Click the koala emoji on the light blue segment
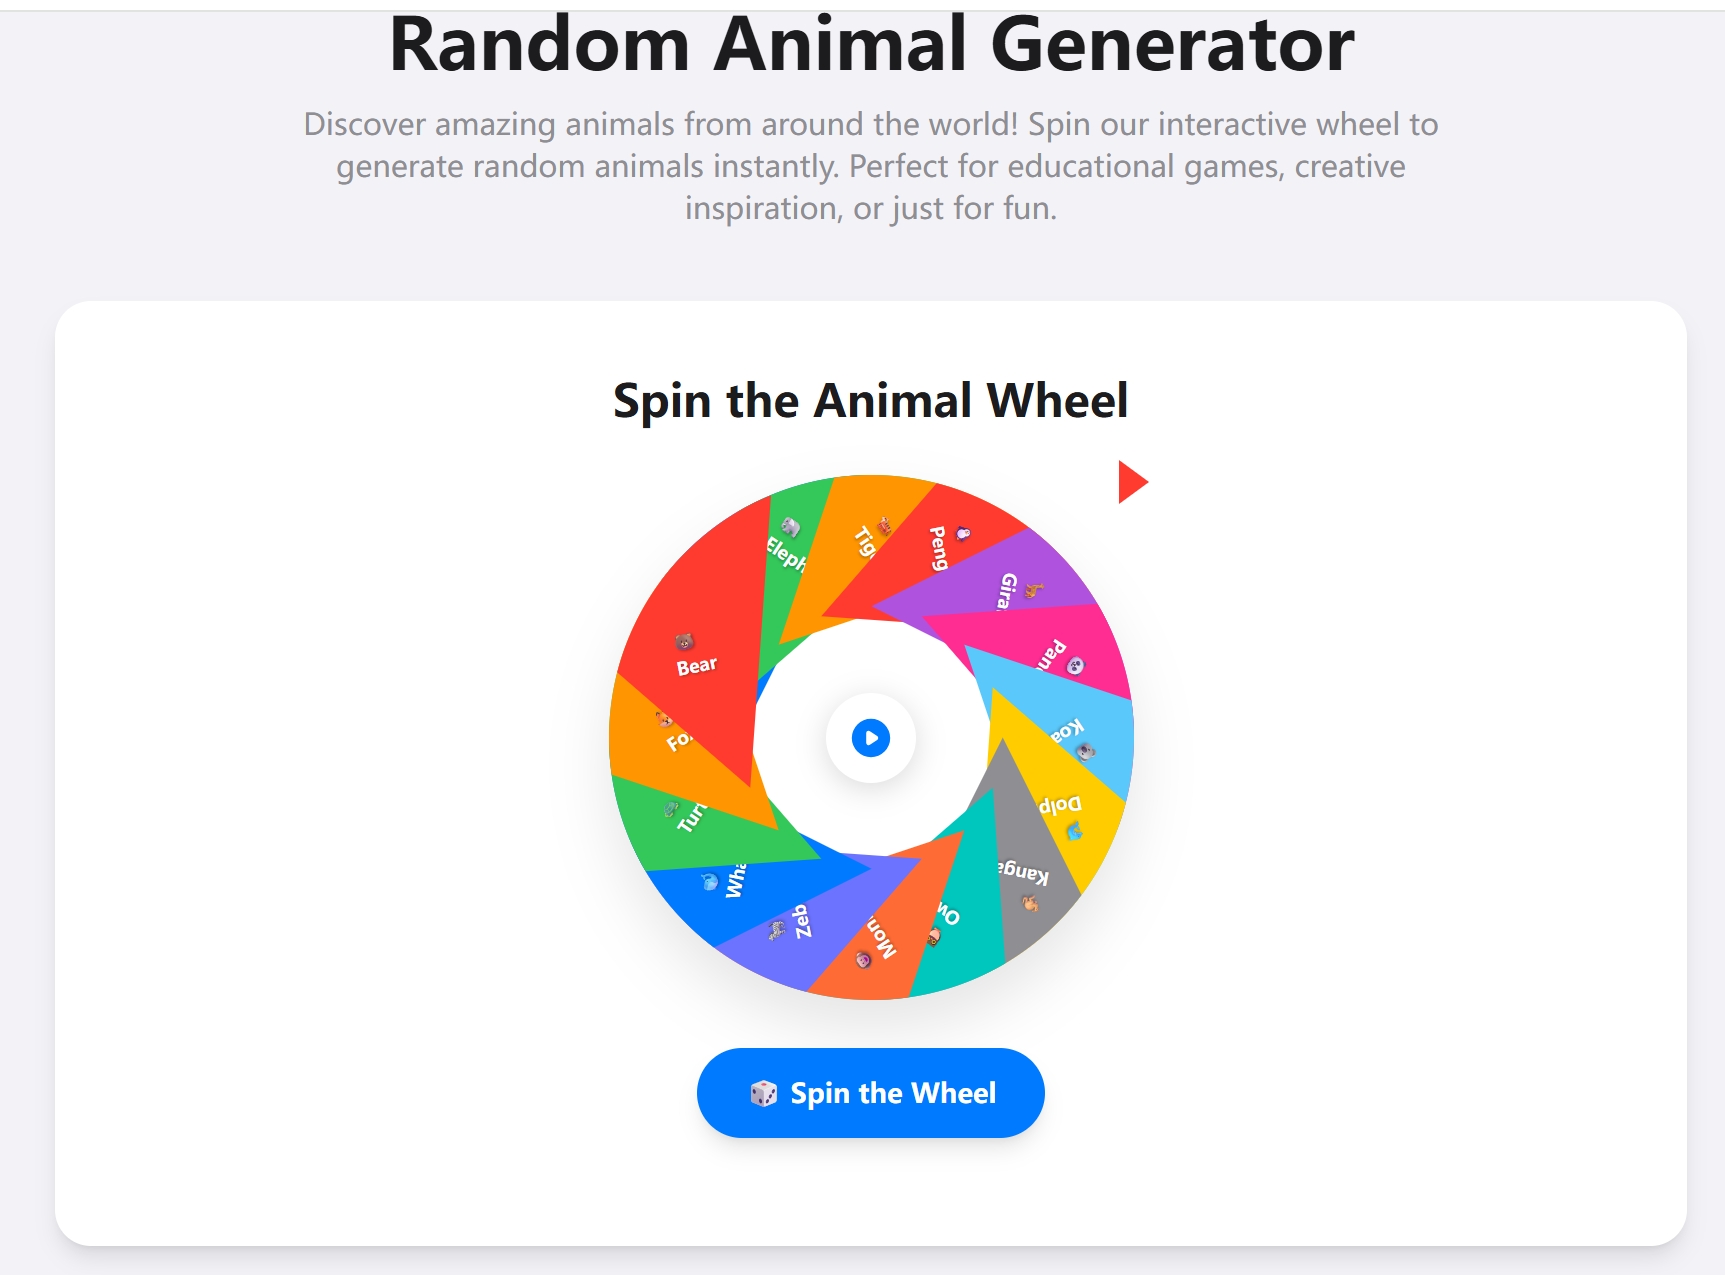Viewport: 1725px width, 1275px height. click(x=1086, y=752)
